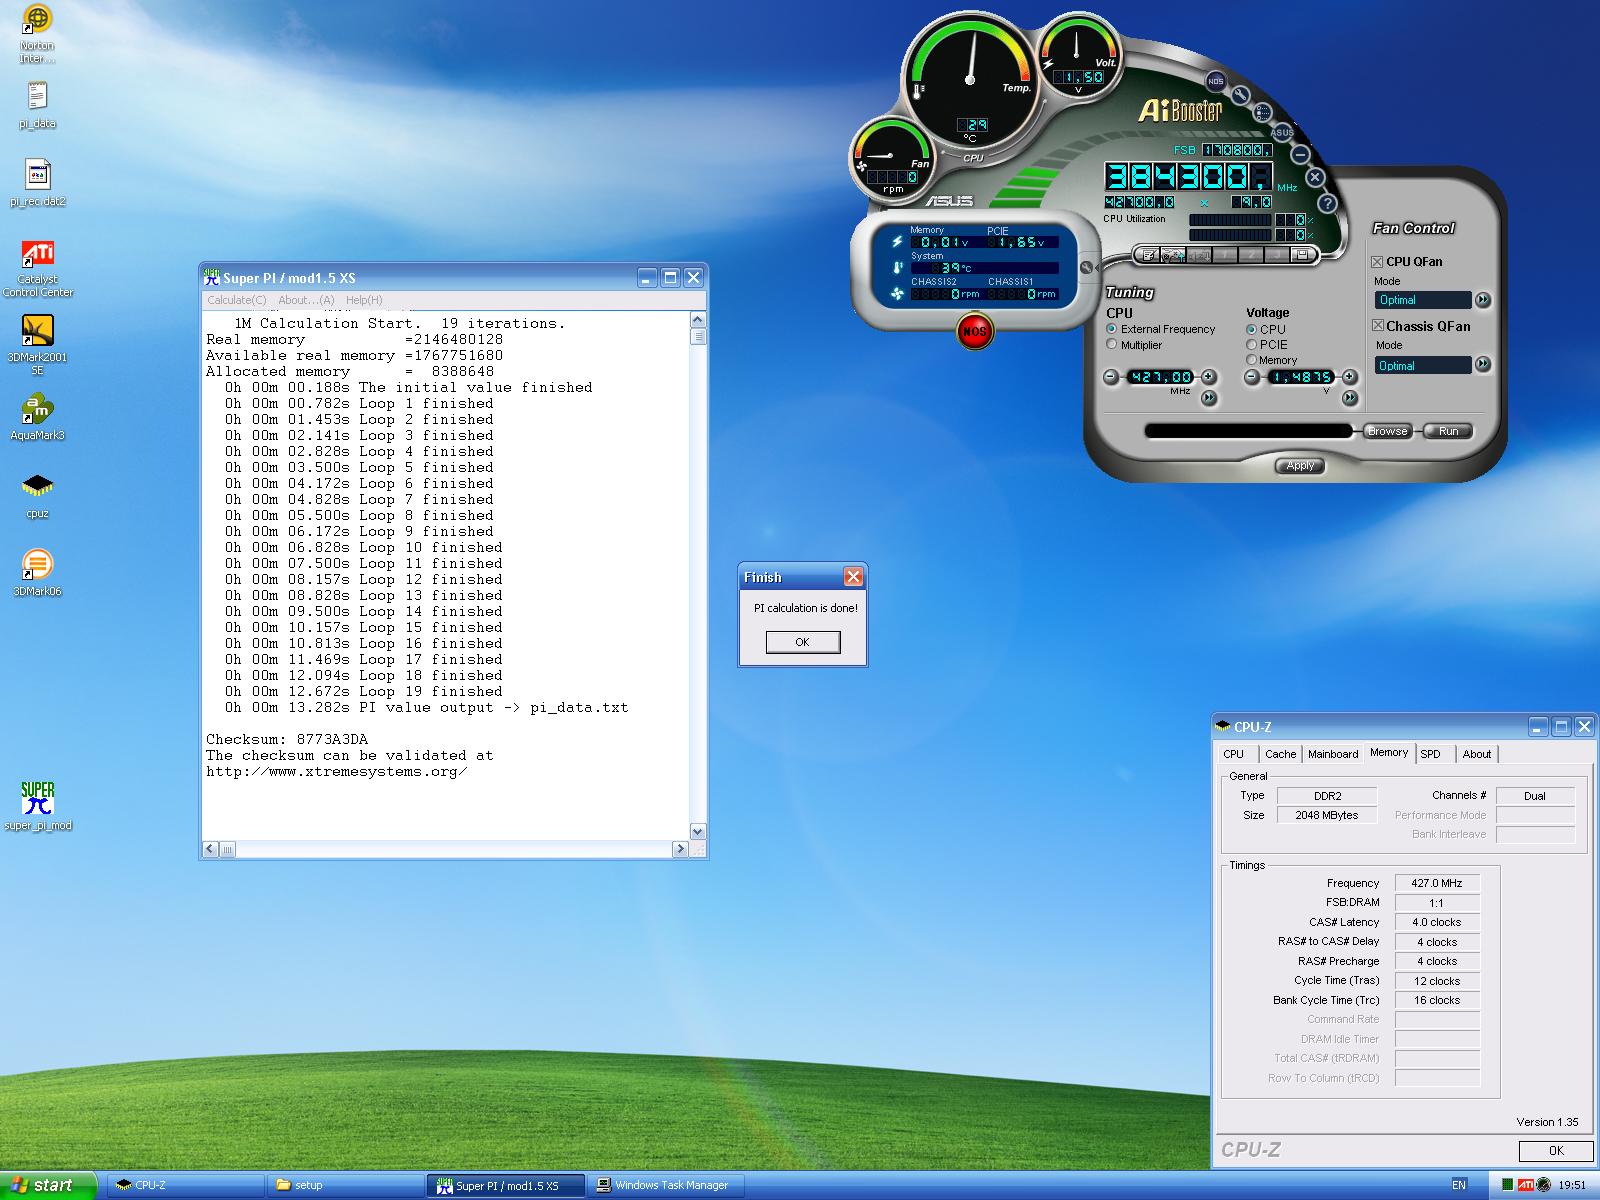This screenshot has height=1200, width=1600.
Task: Select the Norton Internet desktop icon
Action: coord(37,34)
